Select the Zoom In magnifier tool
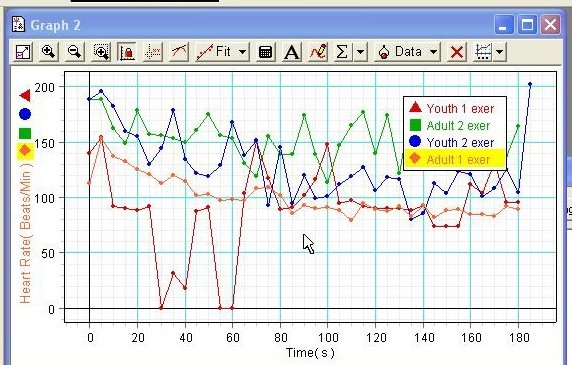Screen dimensions: 572x365 [x=48, y=52]
